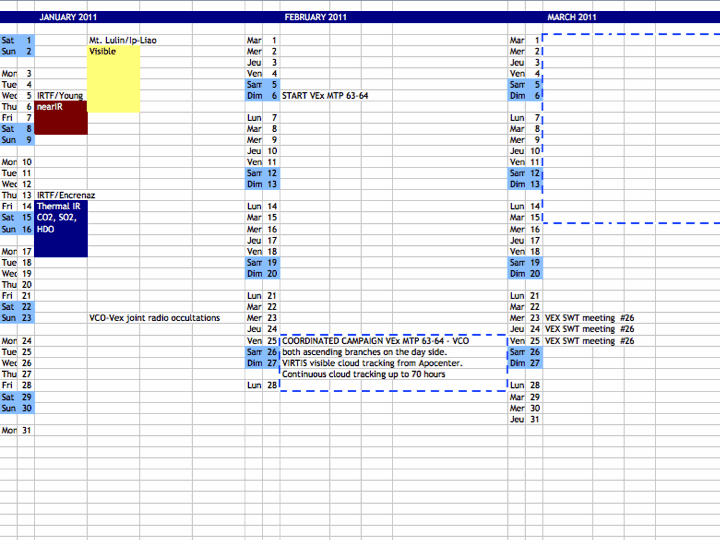The image size is (720, 540).
Task: Select the Mon 31 January date cell
Action: [x=17, y=430]
